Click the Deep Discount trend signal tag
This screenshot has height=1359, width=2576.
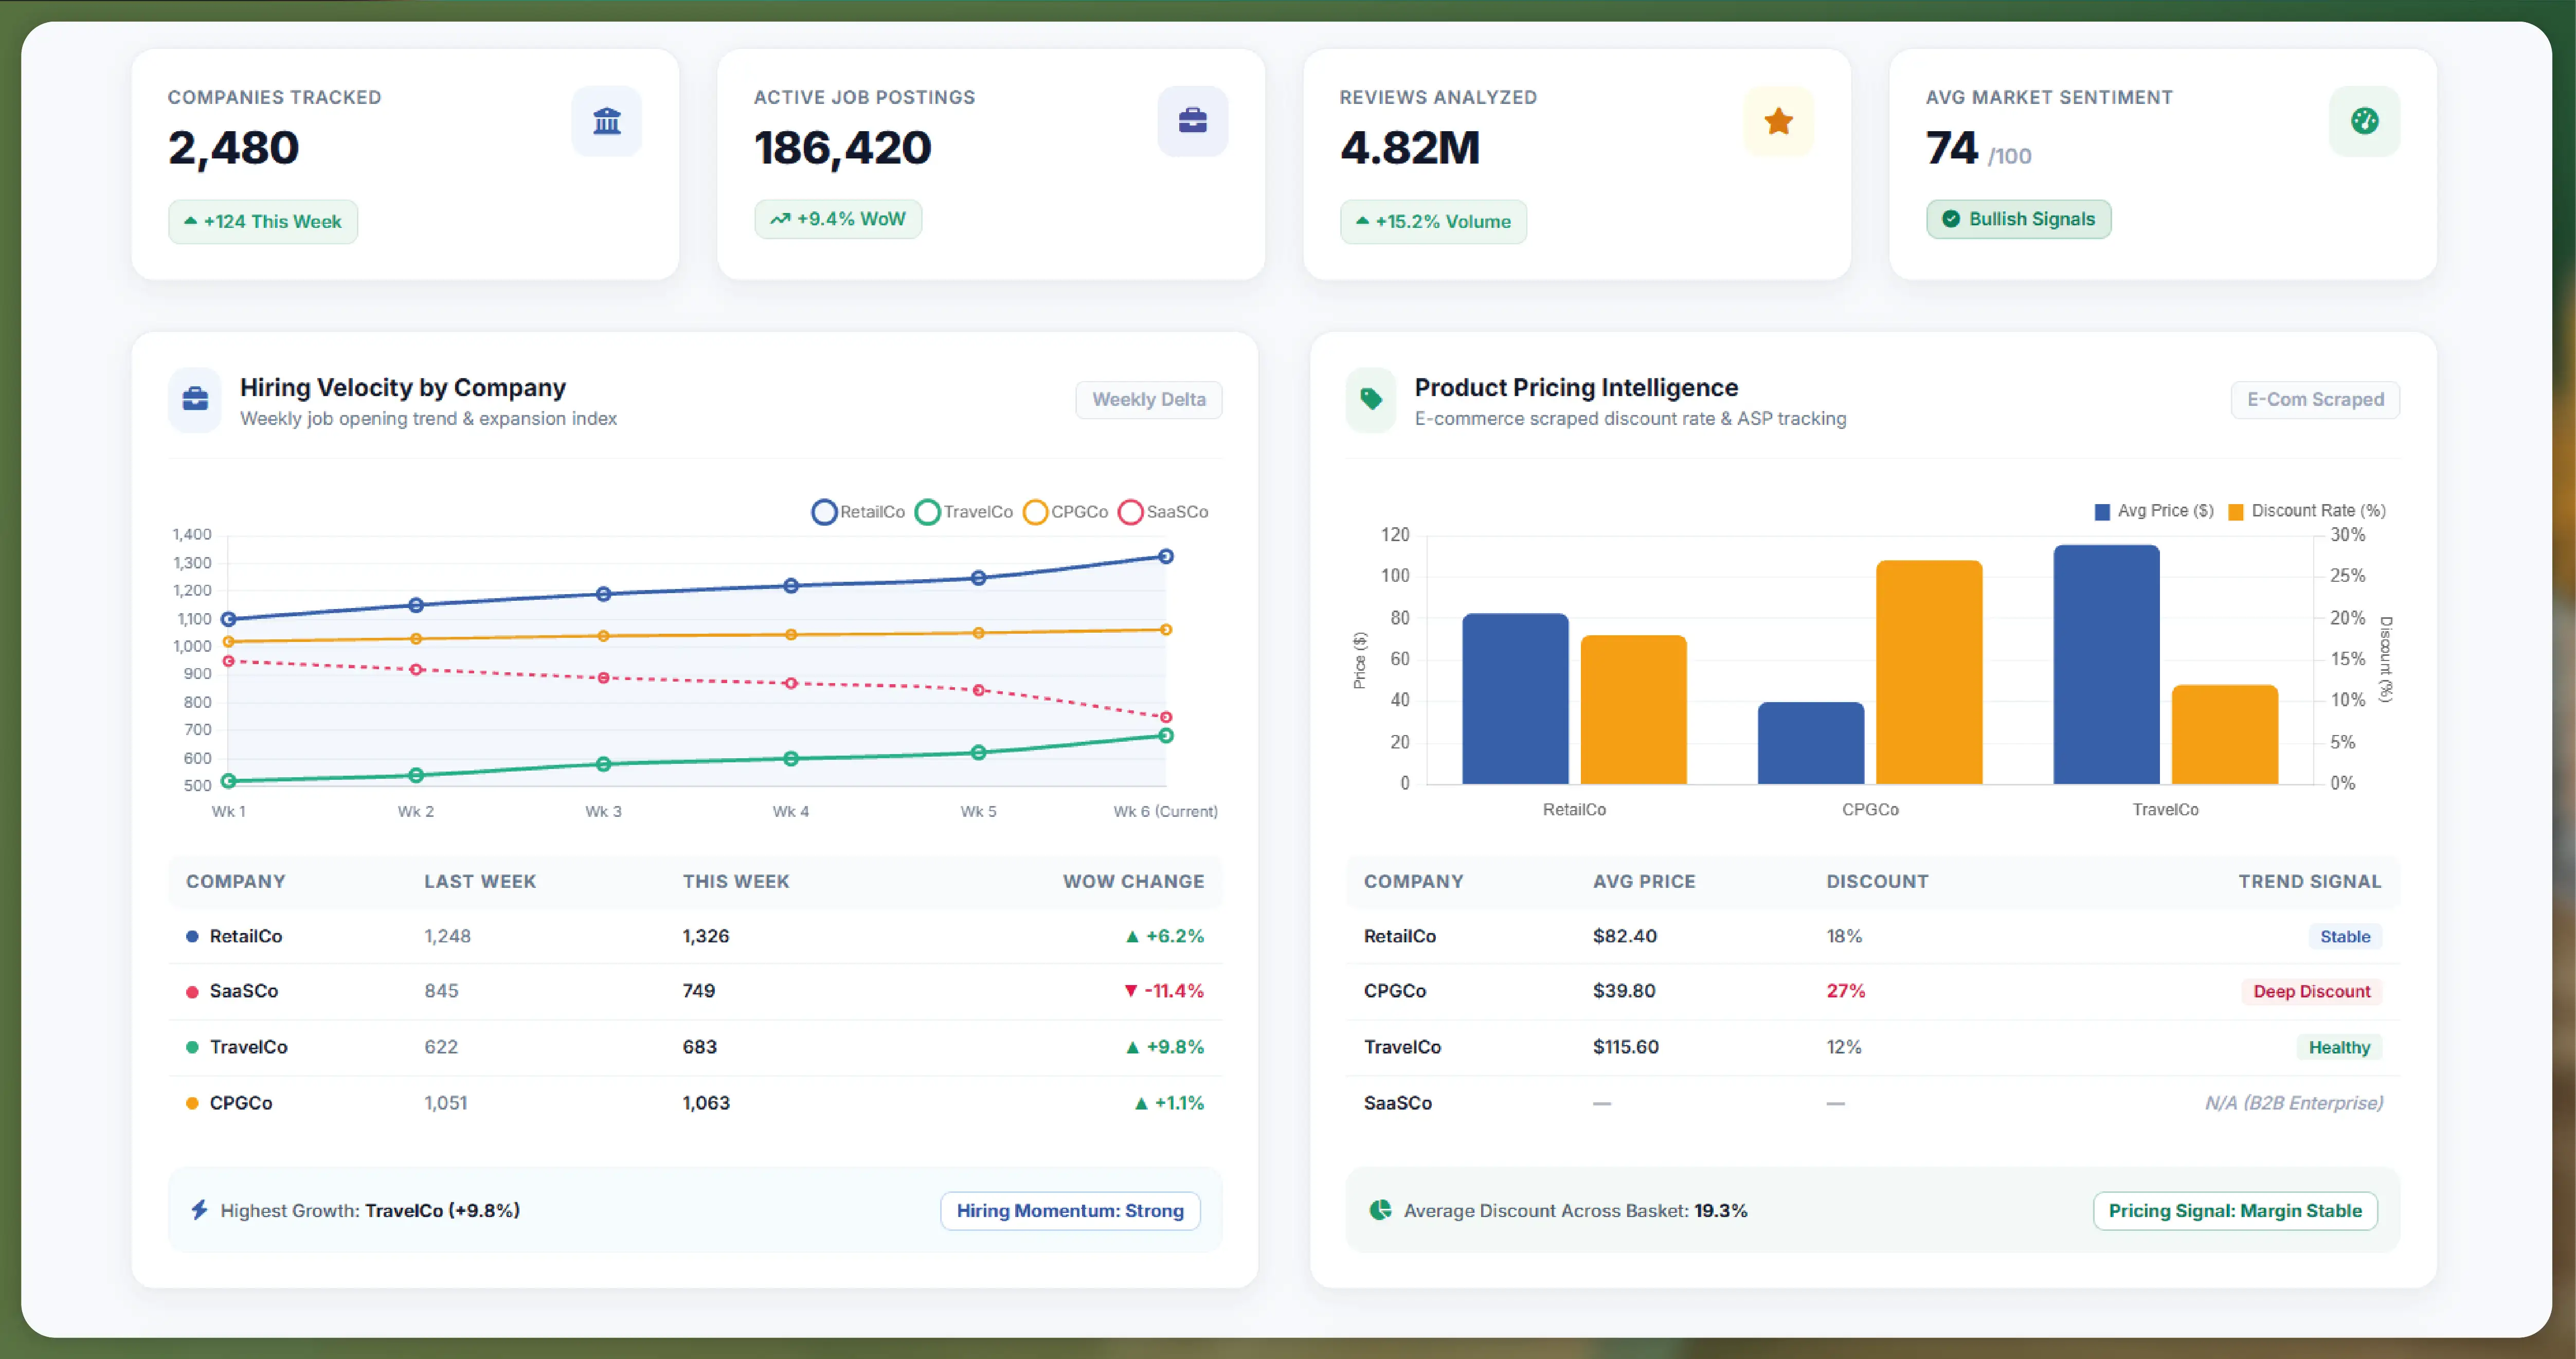pos(2311,991)
